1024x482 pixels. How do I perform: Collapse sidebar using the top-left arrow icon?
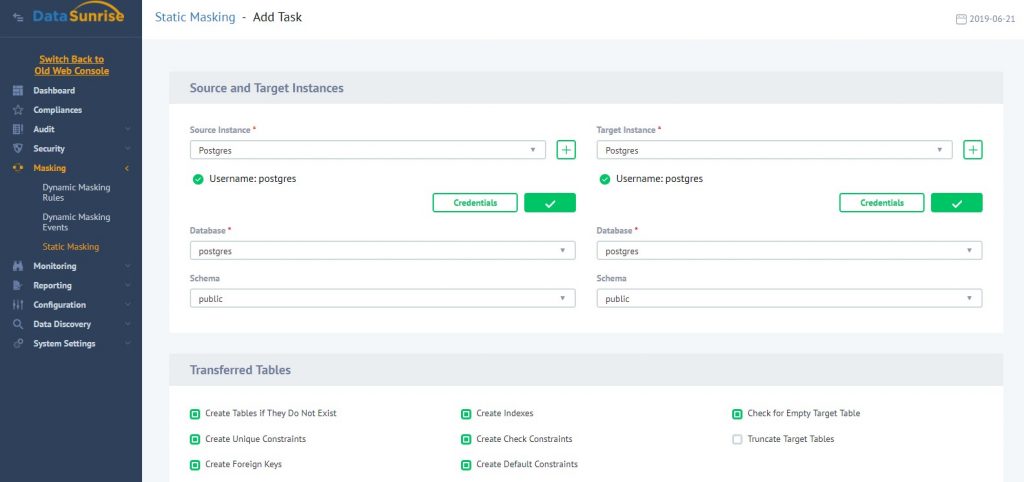click(17, 17)
